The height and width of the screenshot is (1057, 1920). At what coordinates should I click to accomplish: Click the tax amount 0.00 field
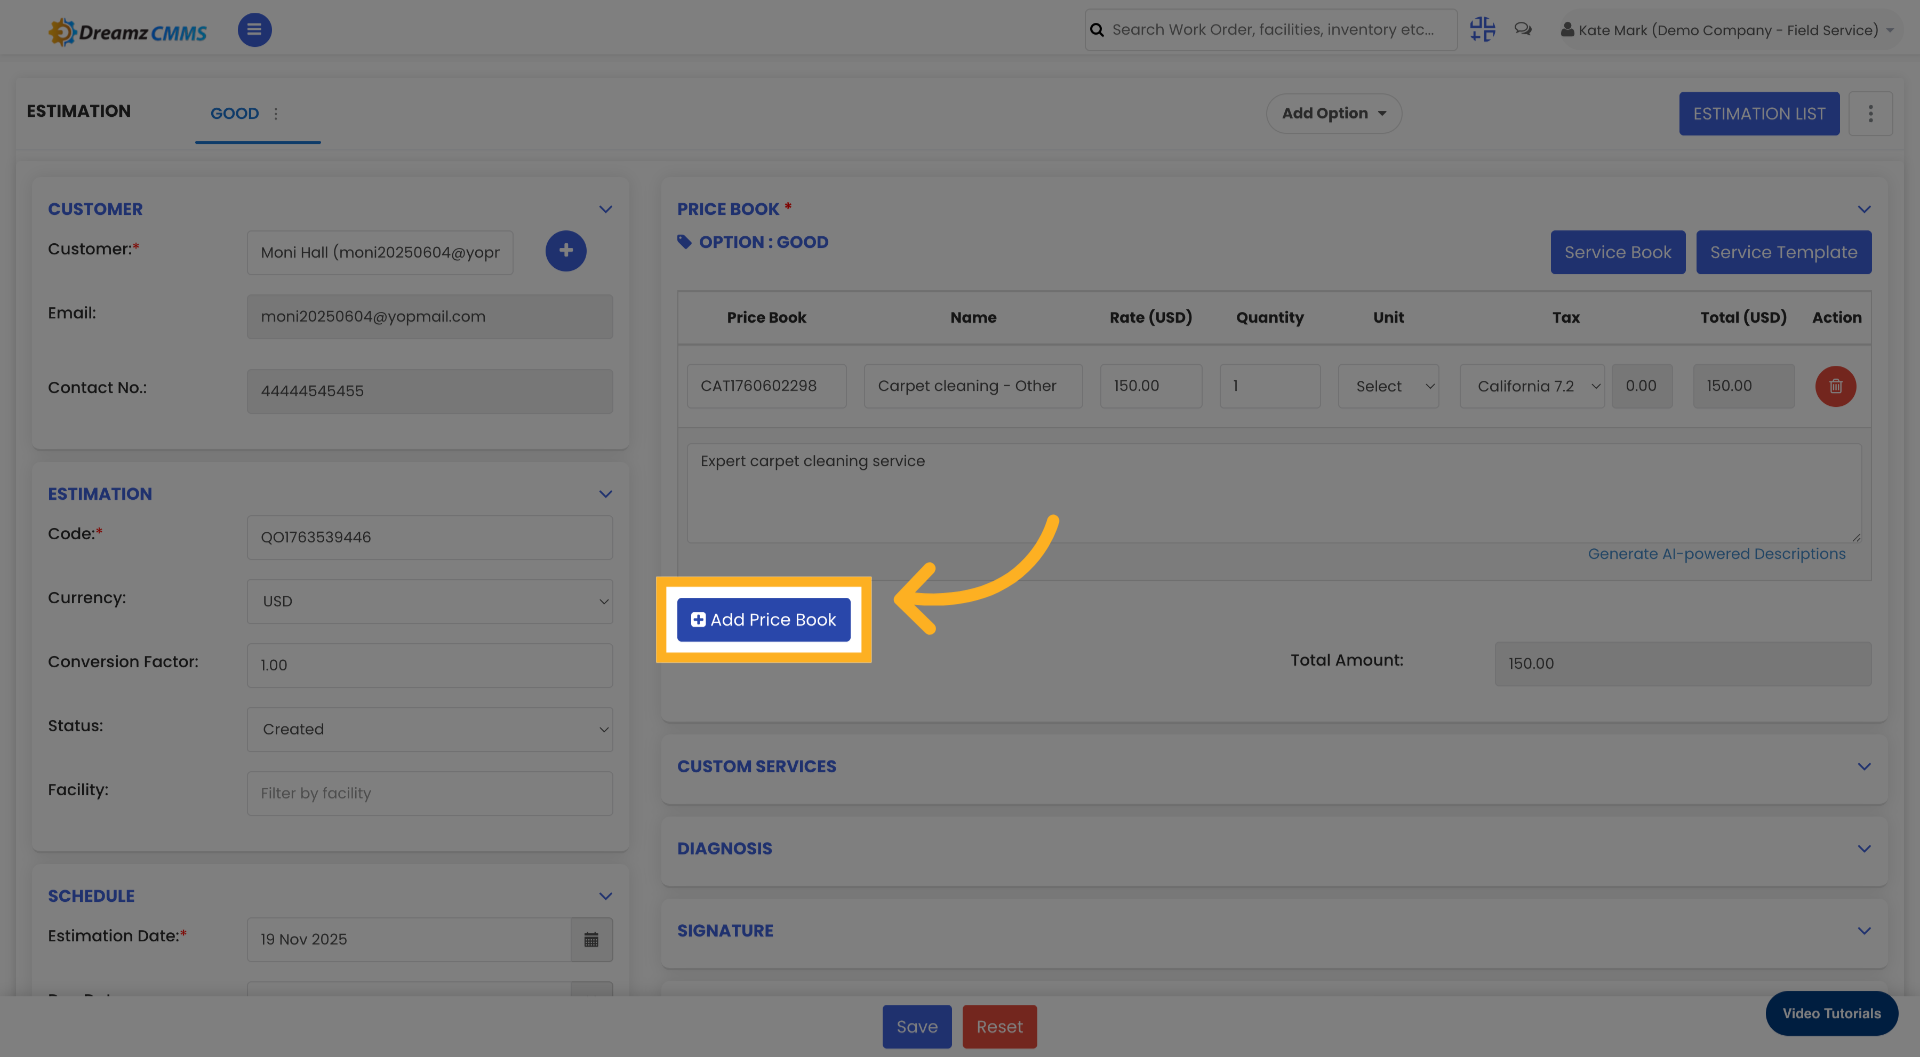(x=1642, y=386)
